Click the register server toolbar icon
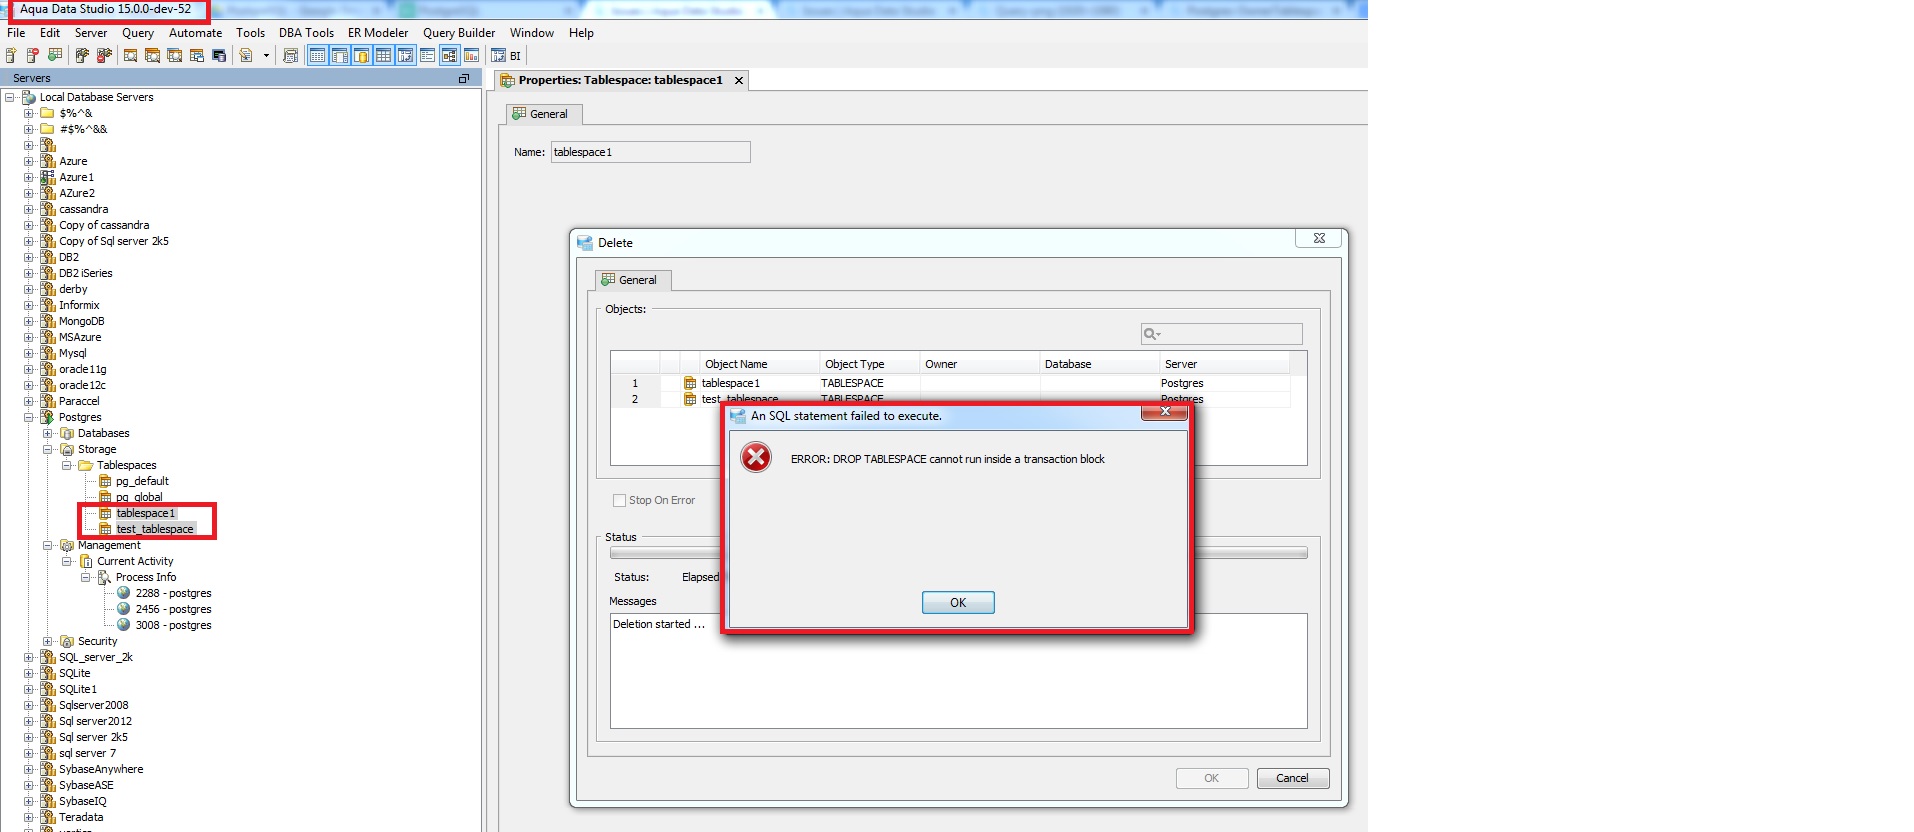Screen dimensions: 1914x832 11,55
